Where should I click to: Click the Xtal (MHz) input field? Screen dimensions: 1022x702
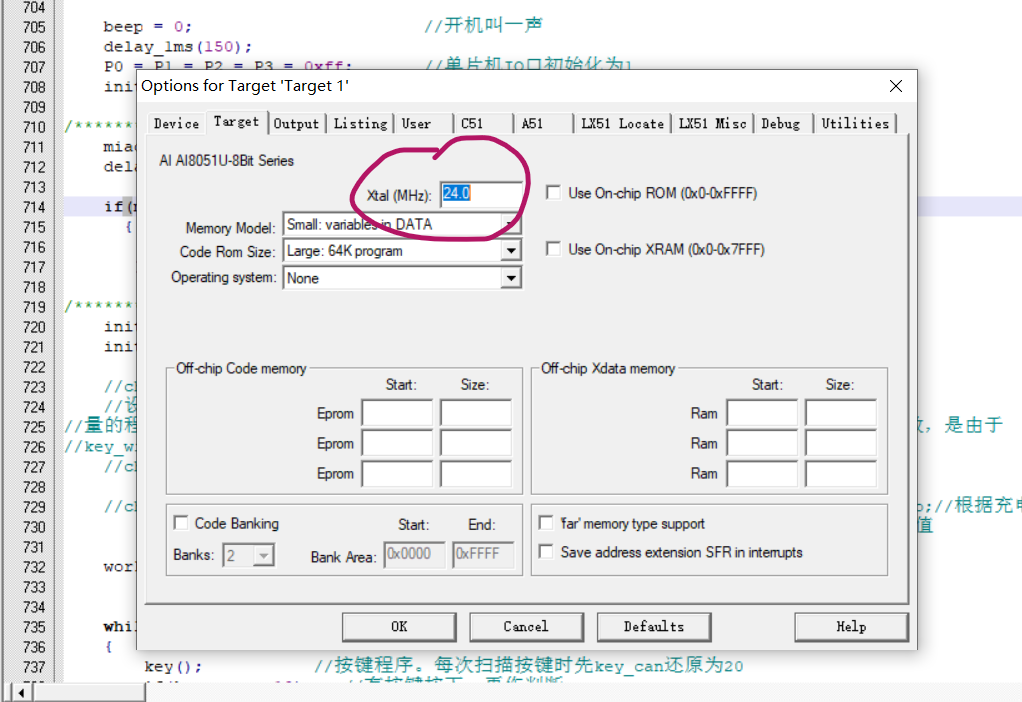tap(481, 194)
